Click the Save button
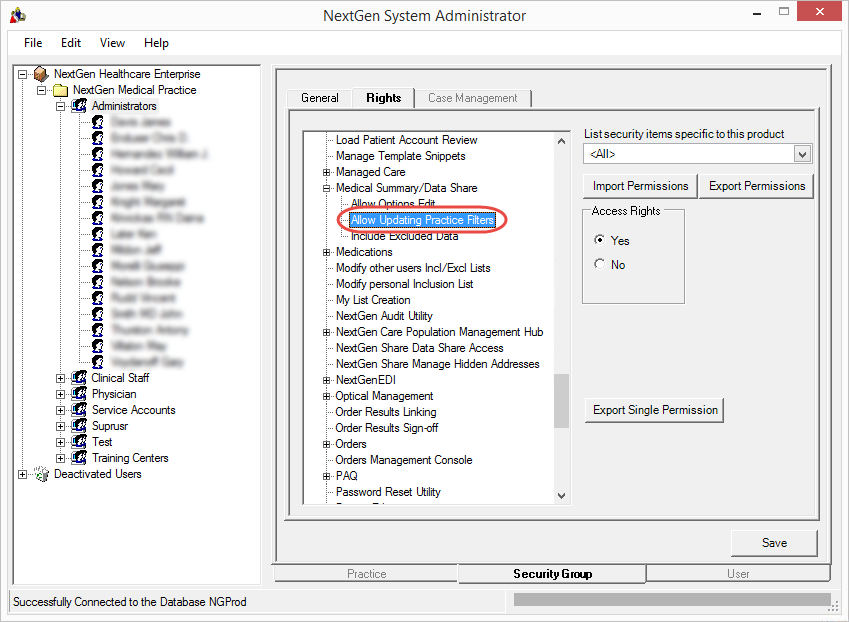The height and width of the screenshot is (622, 849). click(774, 543)
